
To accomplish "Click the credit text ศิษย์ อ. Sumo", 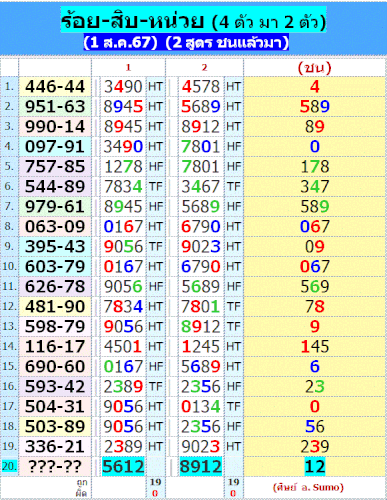I will click(x=308, y=487).
